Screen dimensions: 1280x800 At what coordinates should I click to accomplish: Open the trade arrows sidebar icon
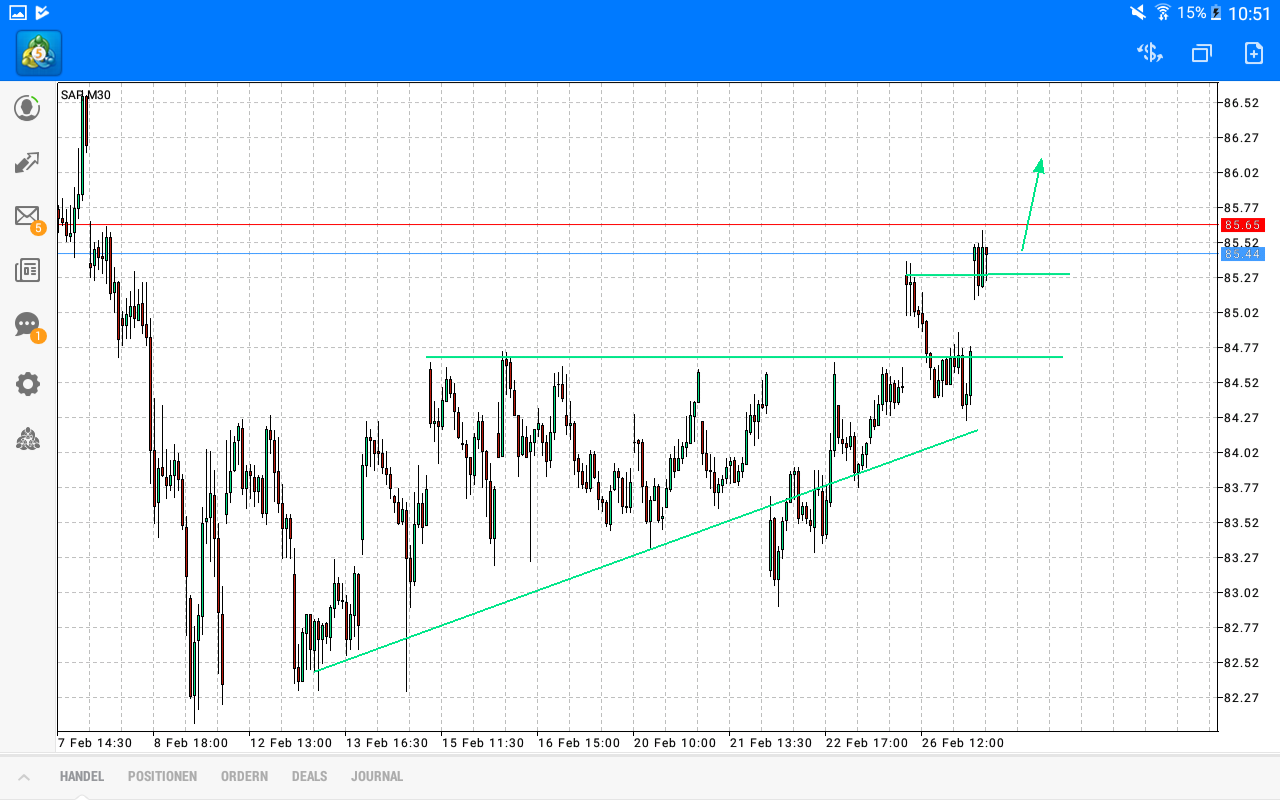point(27,163)
